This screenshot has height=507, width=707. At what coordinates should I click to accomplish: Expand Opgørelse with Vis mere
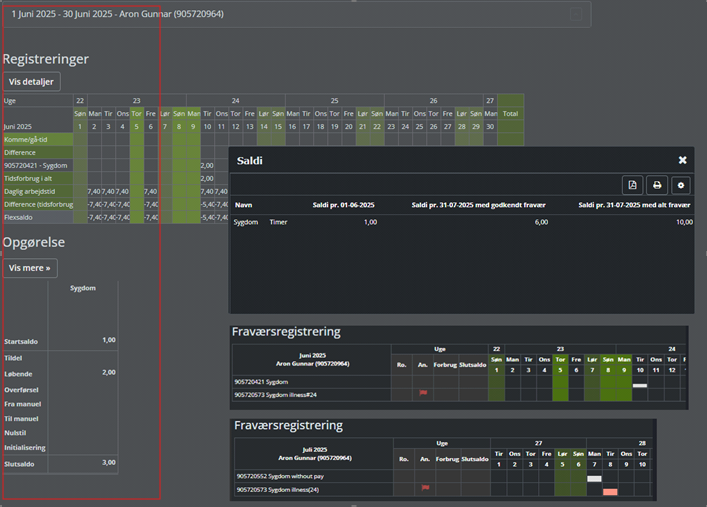tap(29, 268)
